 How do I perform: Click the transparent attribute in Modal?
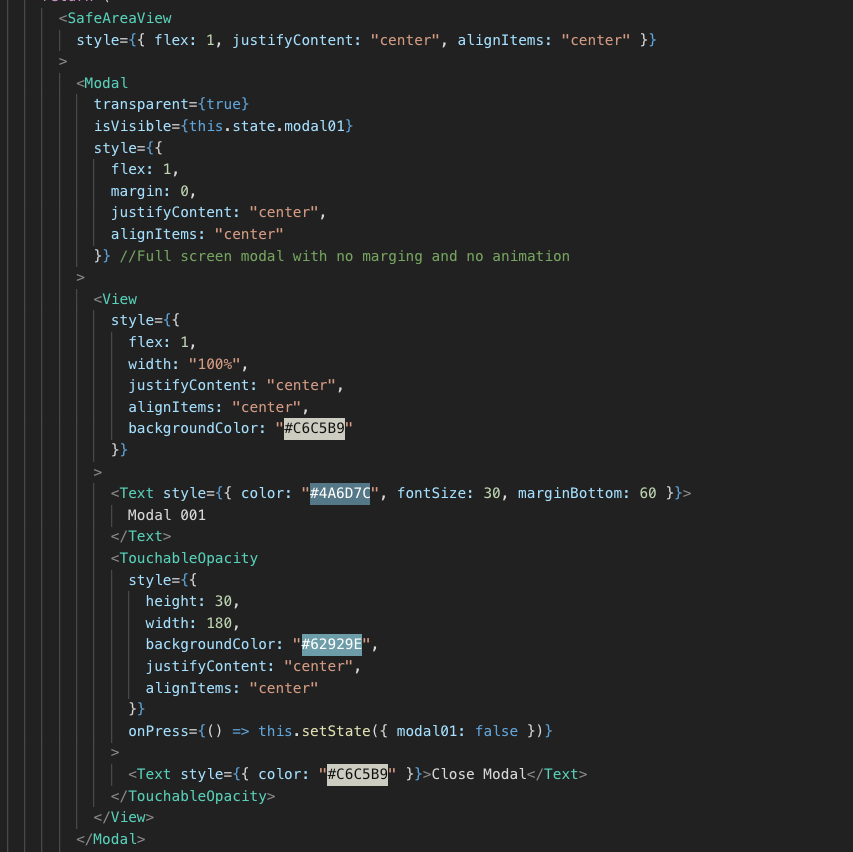141,104
